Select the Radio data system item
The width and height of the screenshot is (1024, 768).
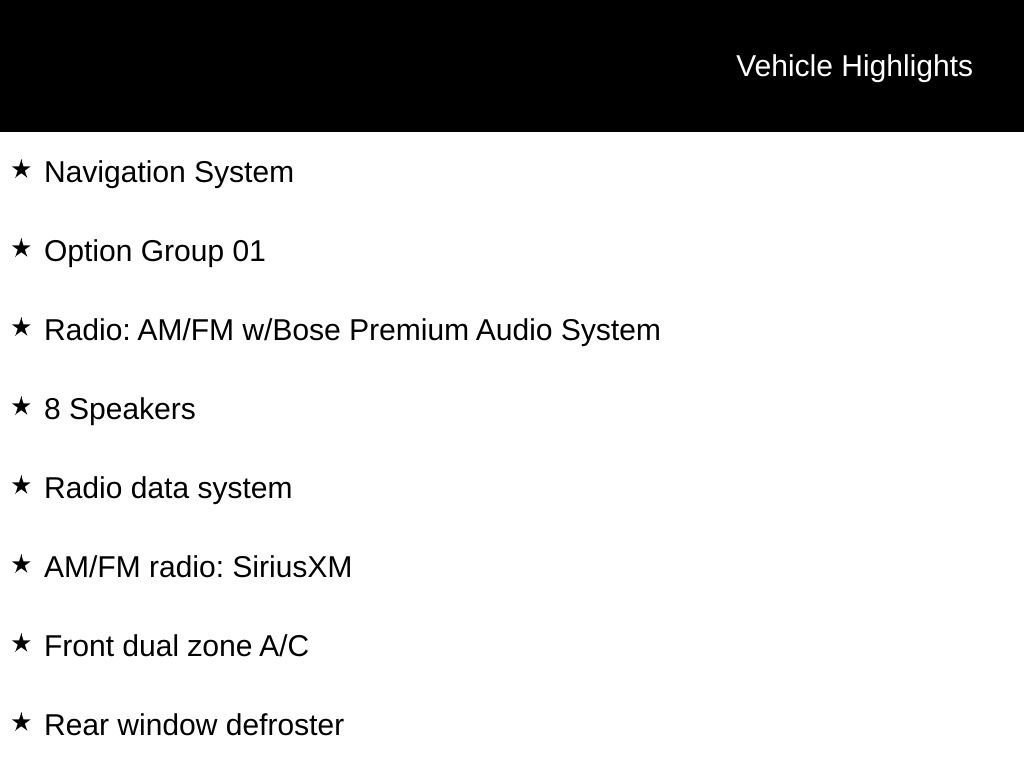(168, 488)
